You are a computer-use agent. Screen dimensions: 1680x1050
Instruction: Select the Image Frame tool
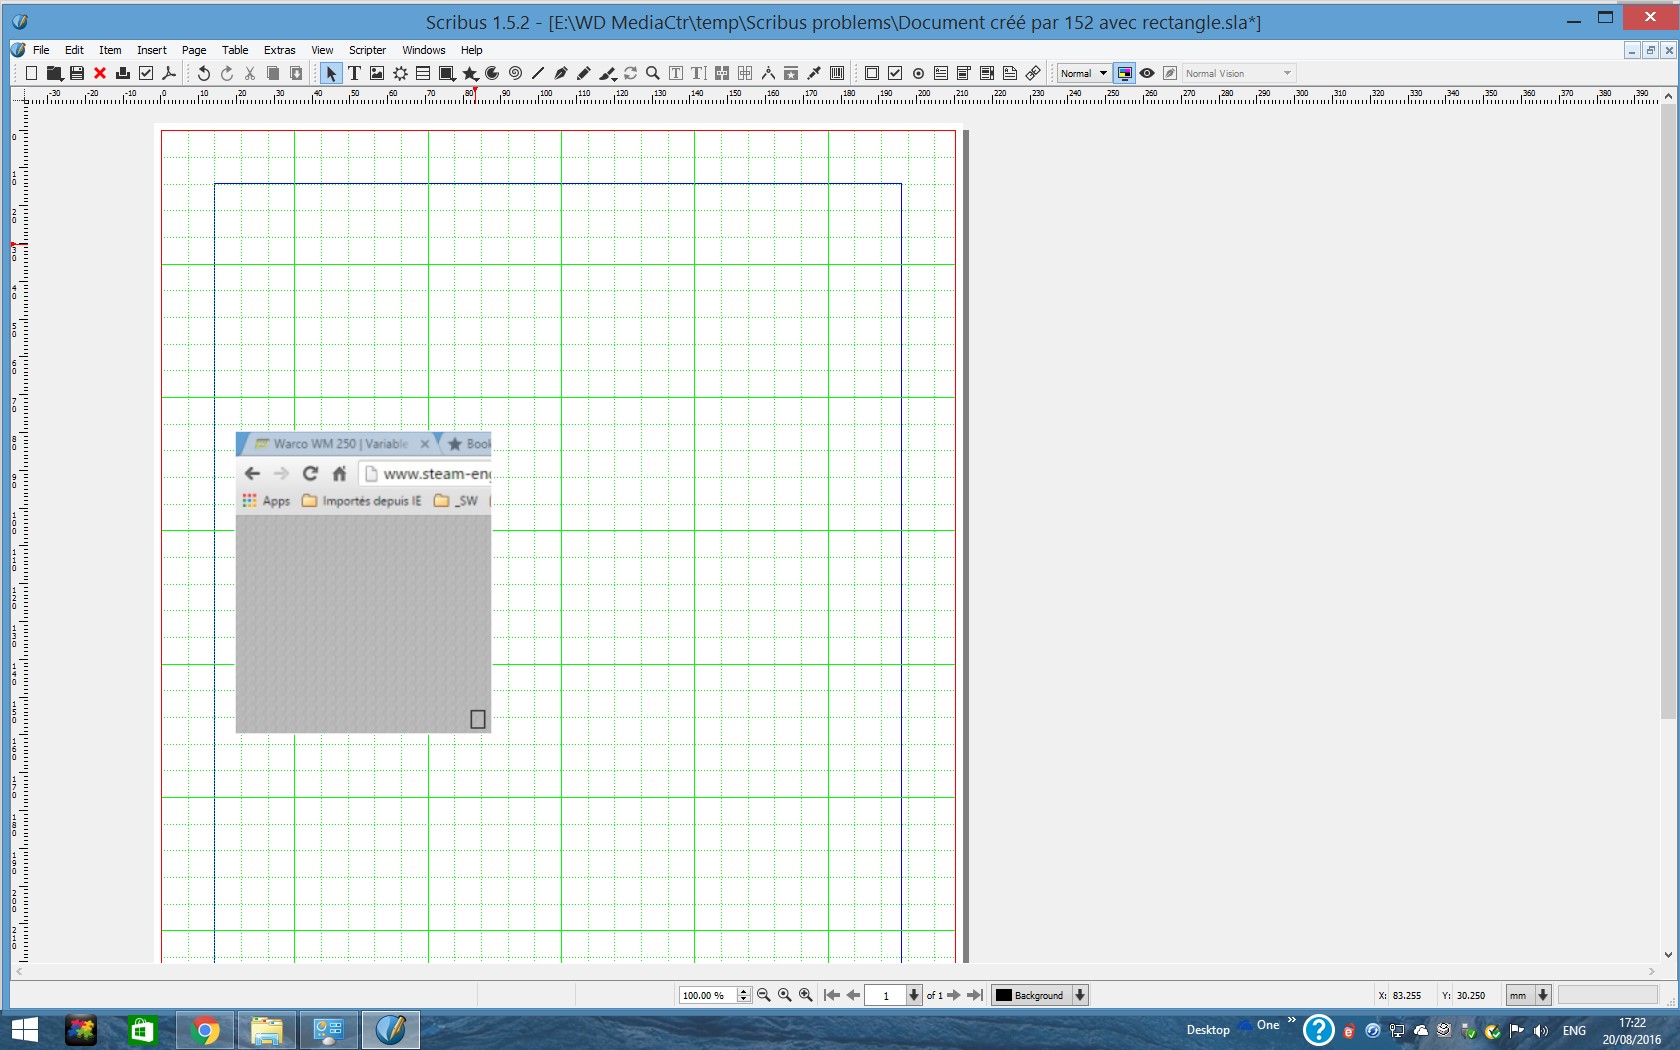tap(377, 73)
